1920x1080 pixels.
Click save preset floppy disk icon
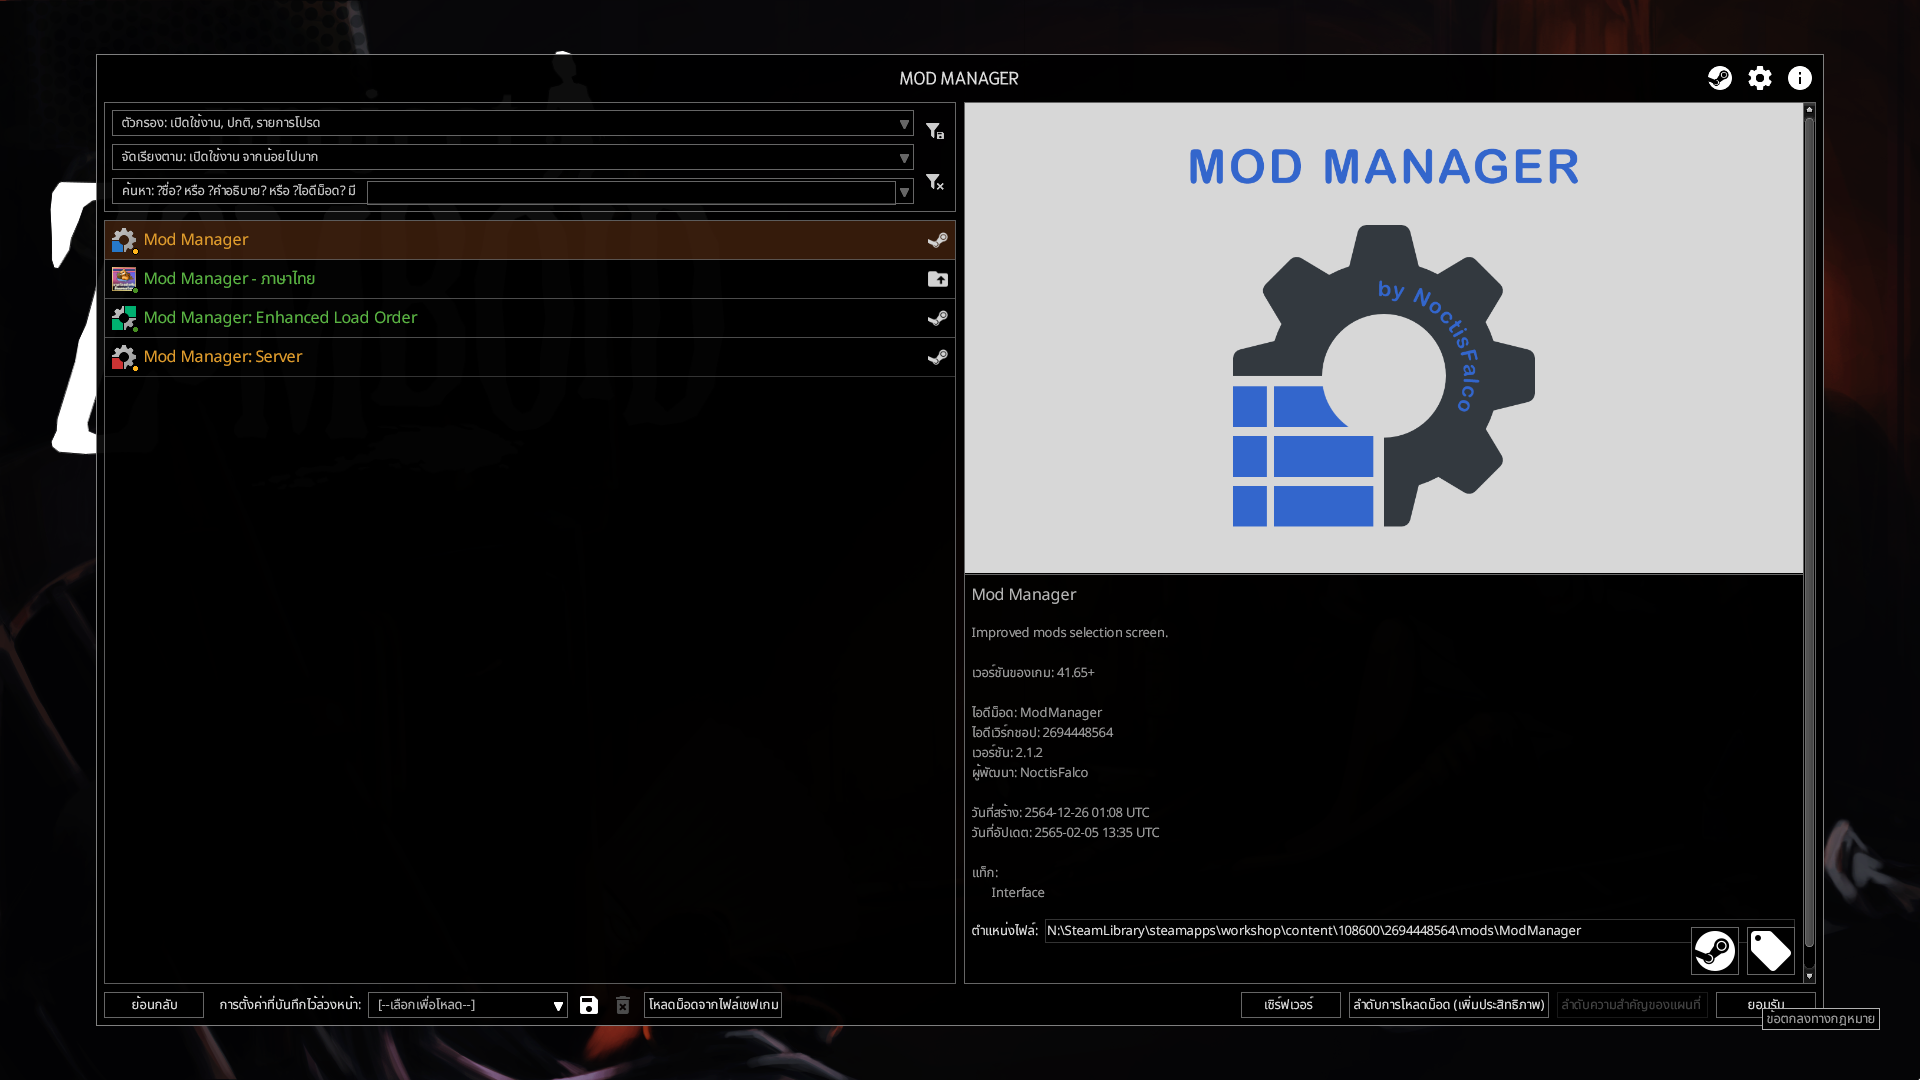tap(589, 1005)
